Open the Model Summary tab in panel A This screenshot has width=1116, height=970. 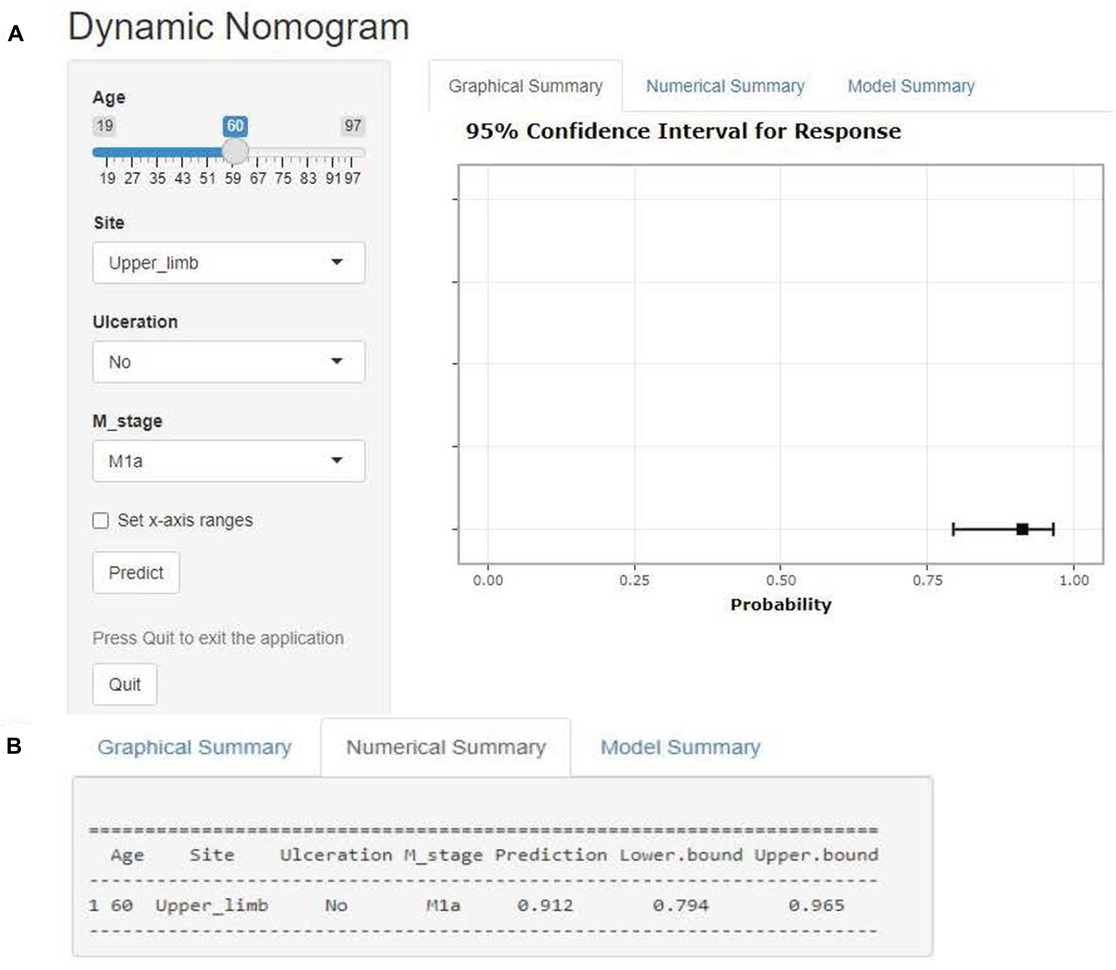[x=910, y=86]
